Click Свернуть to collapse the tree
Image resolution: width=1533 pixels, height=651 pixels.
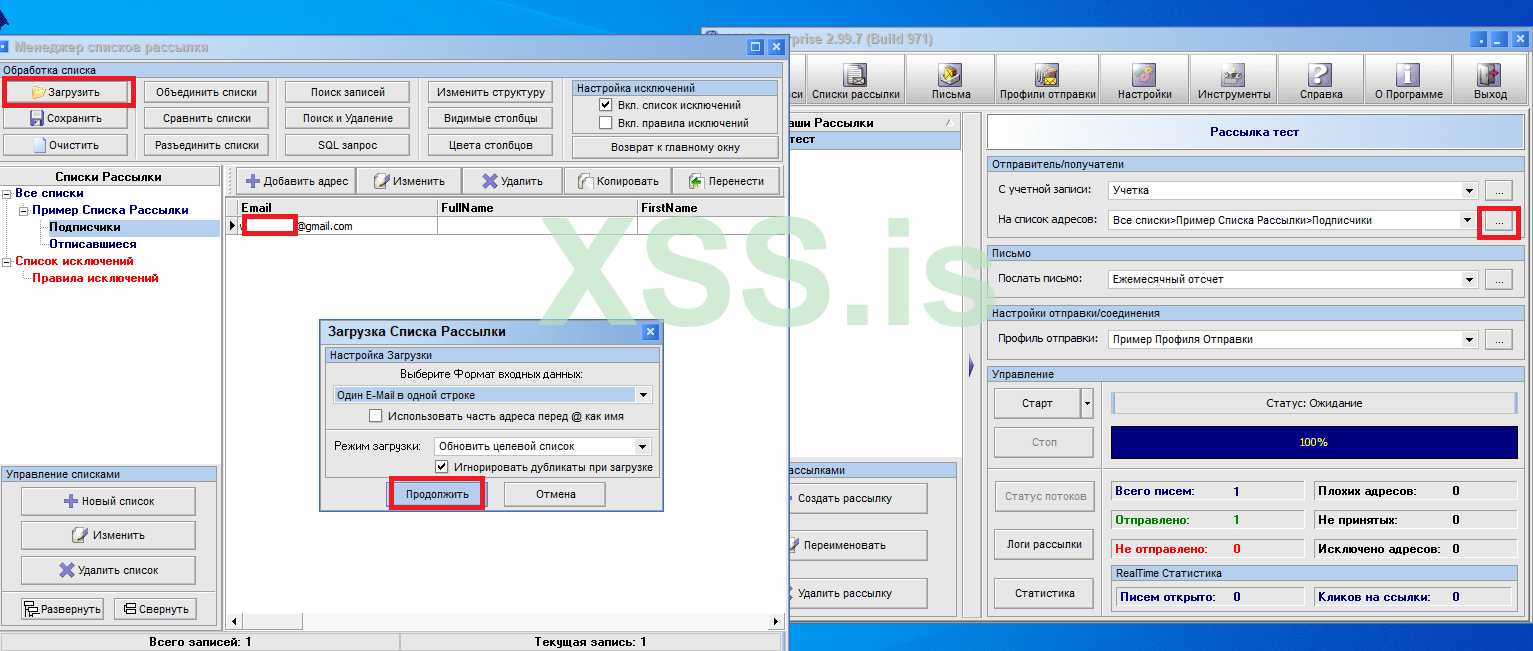[155, 609]
